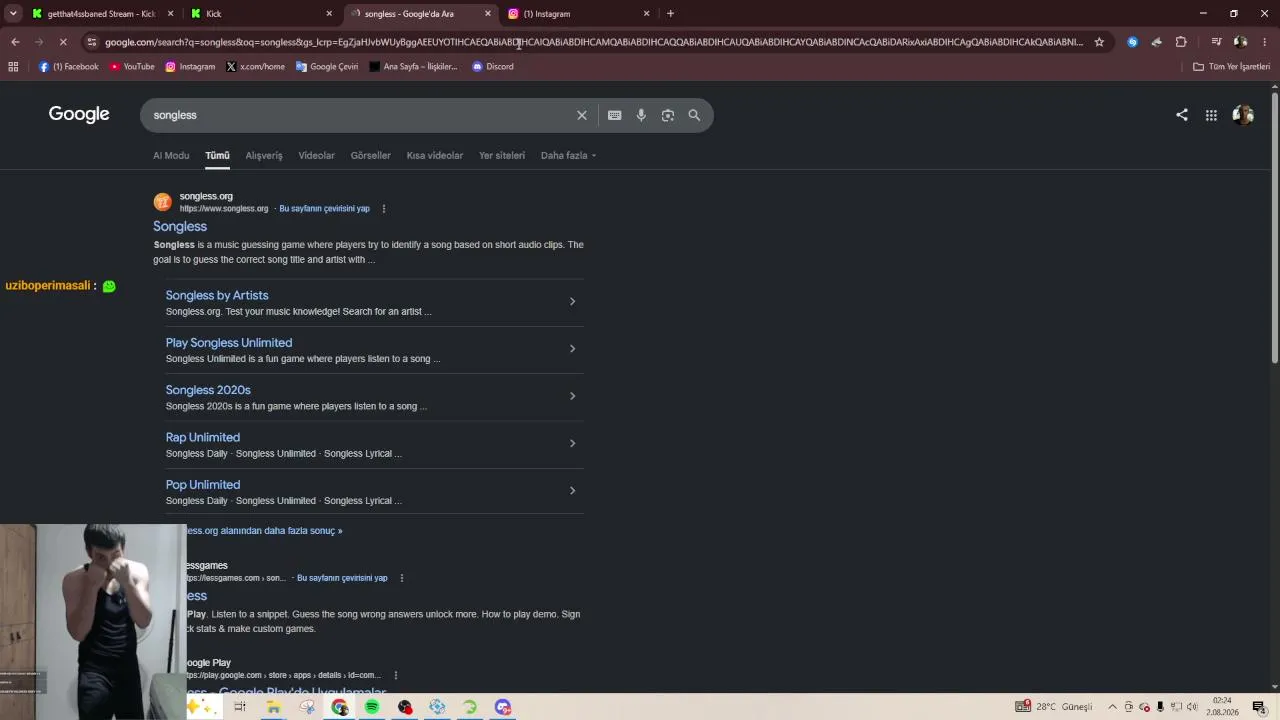Viewport: 1280px width, 720px height.
Task: Click the browser address bar URL
Action: (594, 42)
